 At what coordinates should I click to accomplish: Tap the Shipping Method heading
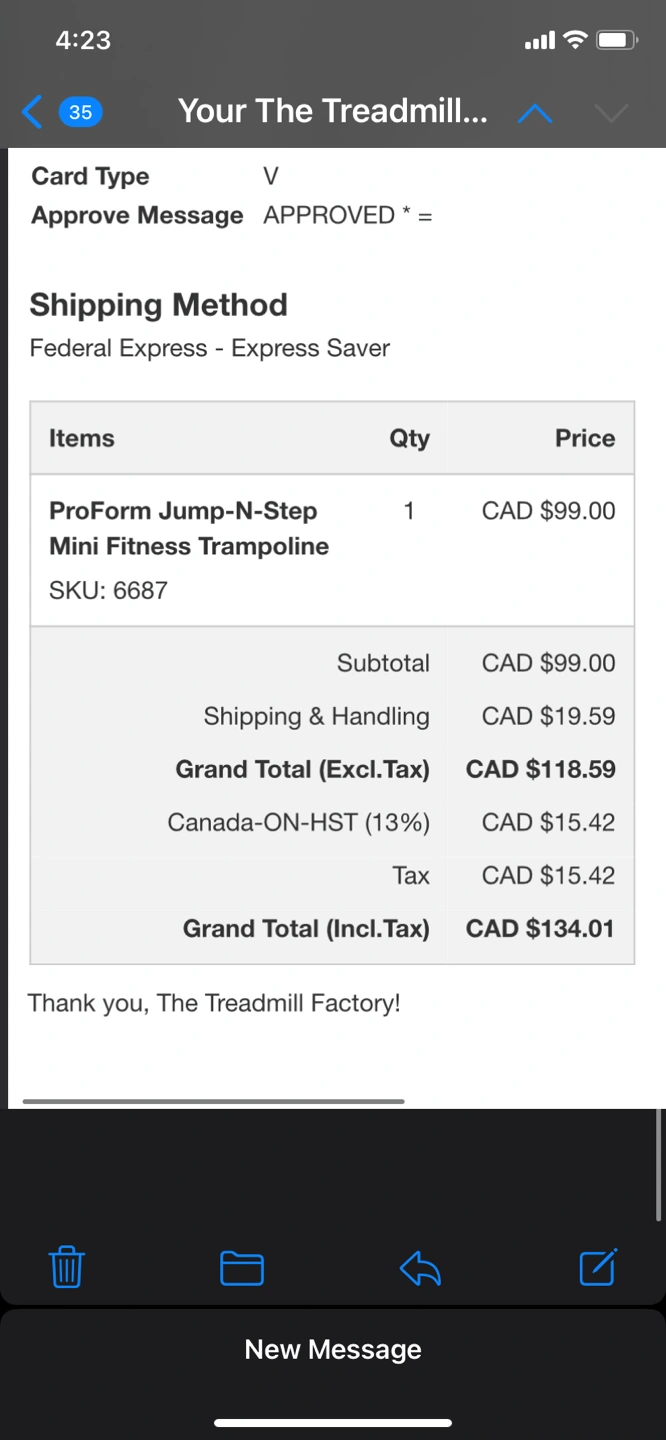coord(158,304)
